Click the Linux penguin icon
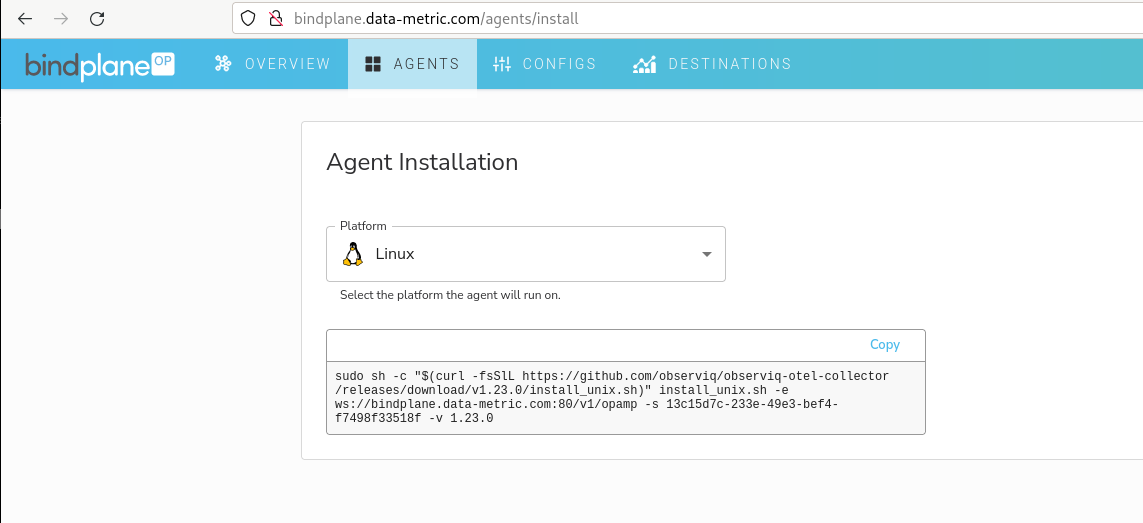The image size is (1143, 523). coord(353,254)
